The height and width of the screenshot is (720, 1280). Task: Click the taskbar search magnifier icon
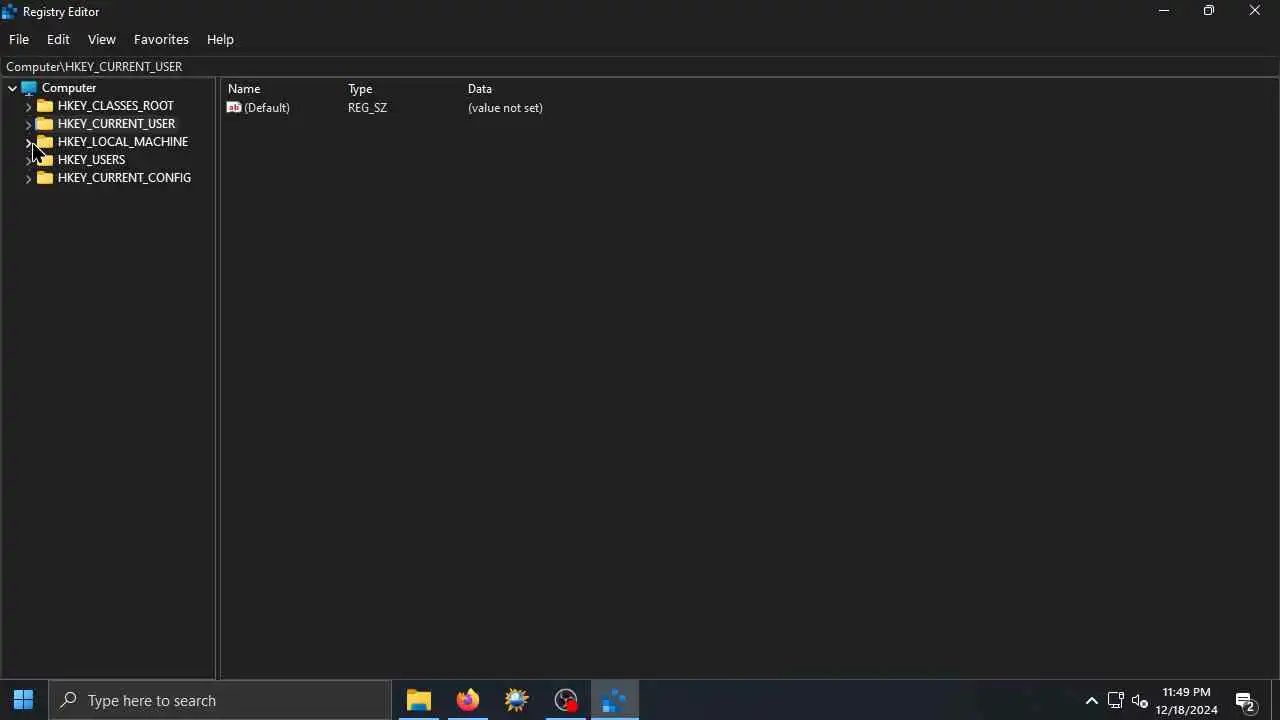68,700
